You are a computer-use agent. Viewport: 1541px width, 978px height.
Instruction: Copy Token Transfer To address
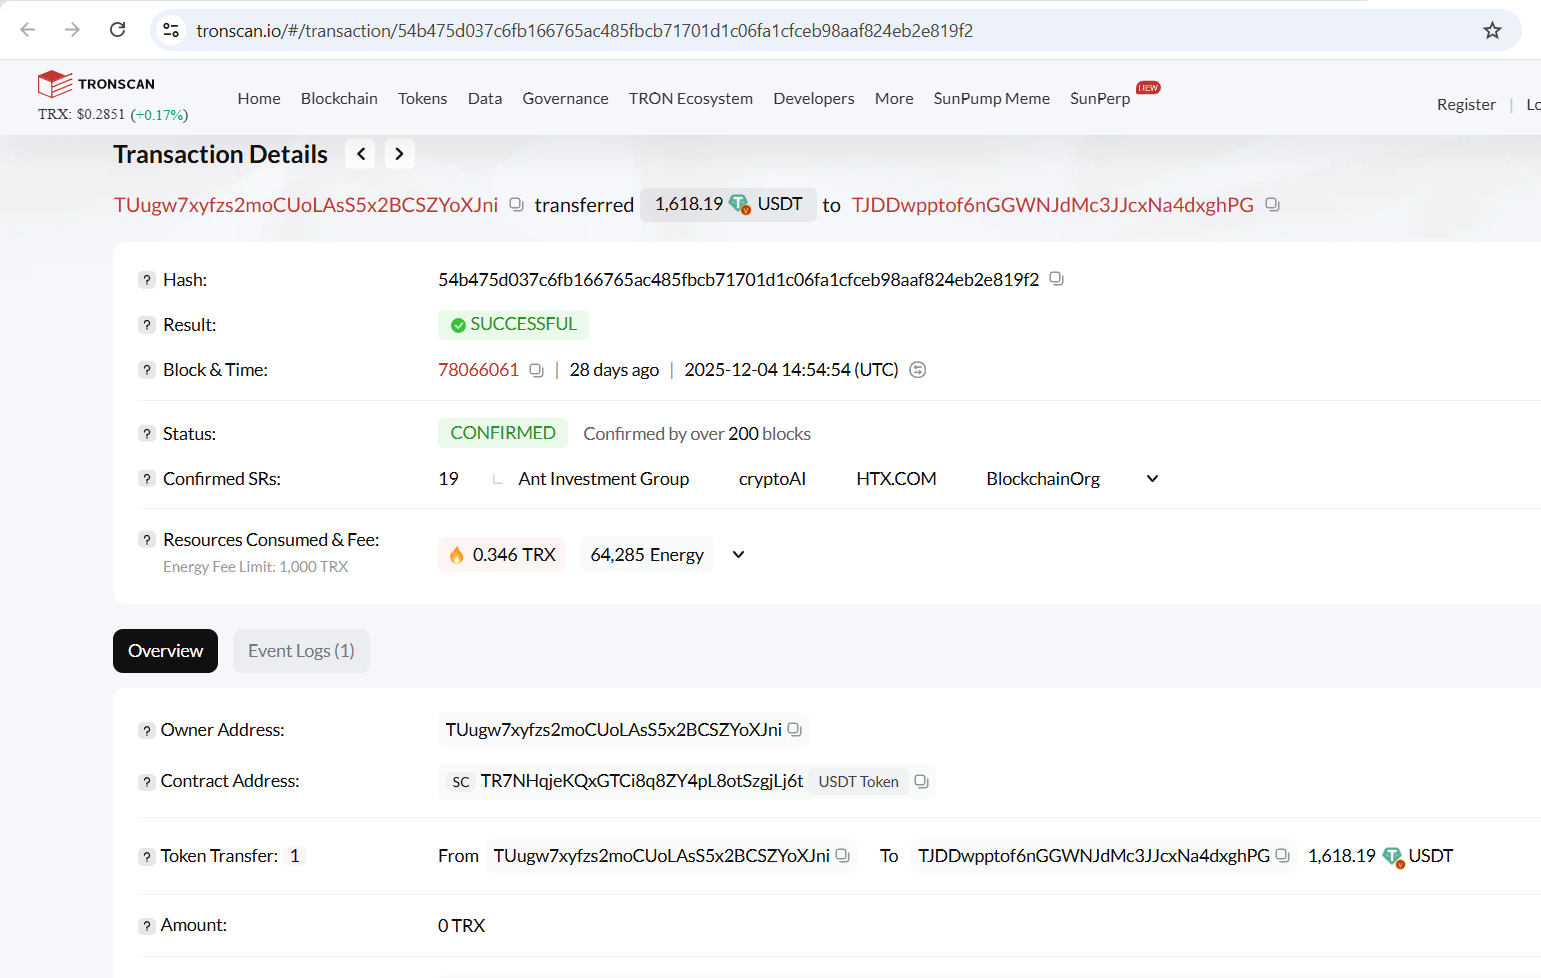[1282, 856]
